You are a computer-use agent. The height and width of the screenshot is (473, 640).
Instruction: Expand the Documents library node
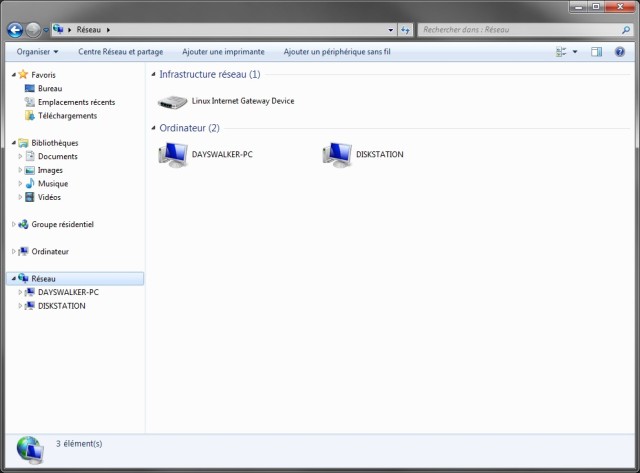click(x=20, y=156)
